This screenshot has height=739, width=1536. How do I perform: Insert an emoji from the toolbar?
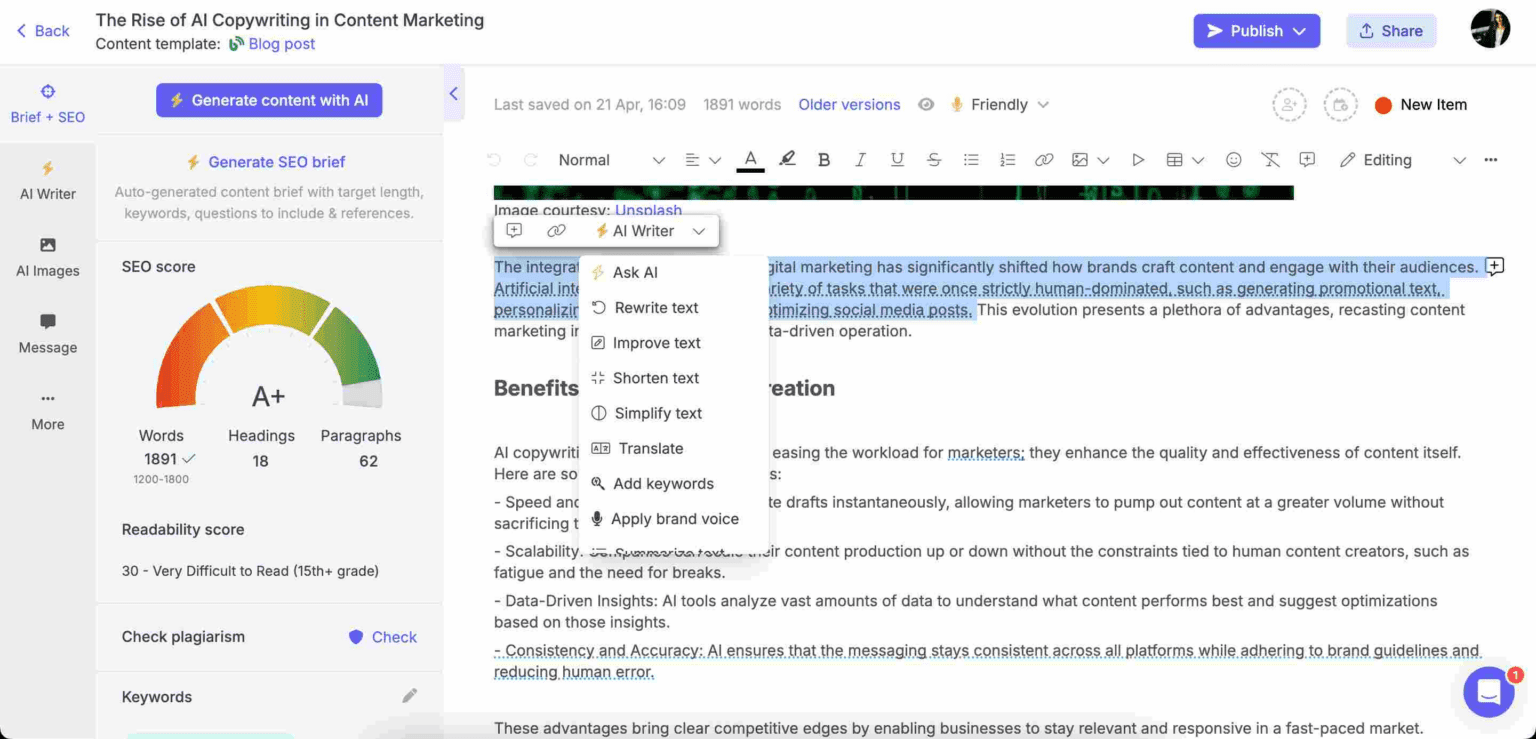point(1233,159)
